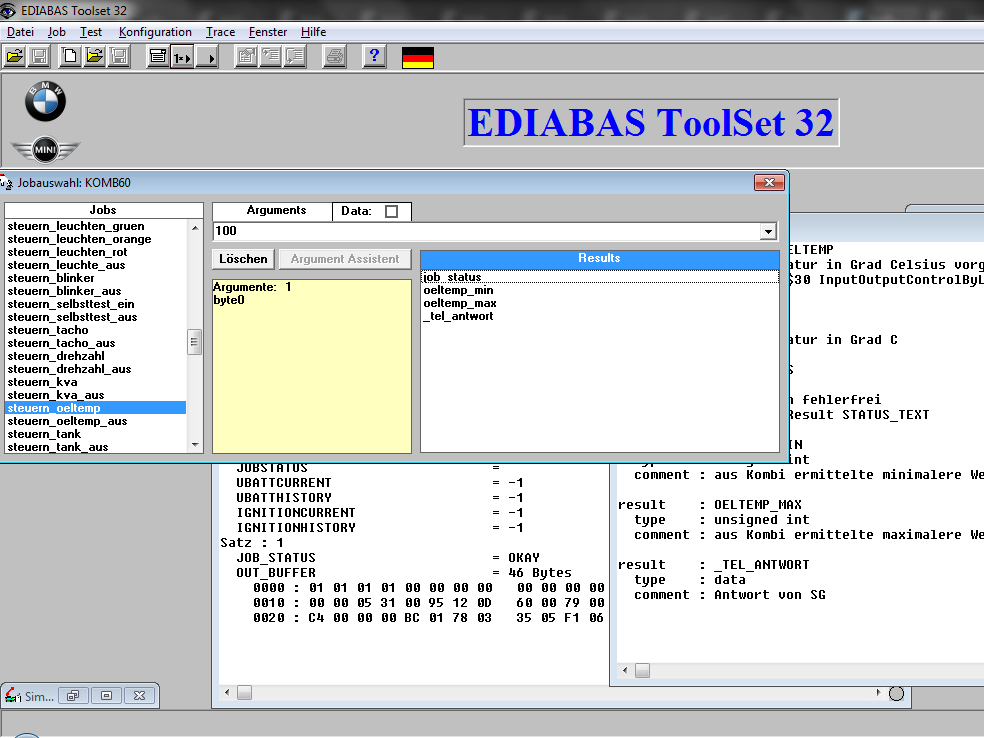
Task: Click the German flag language icon
Action: pos(418,58)
